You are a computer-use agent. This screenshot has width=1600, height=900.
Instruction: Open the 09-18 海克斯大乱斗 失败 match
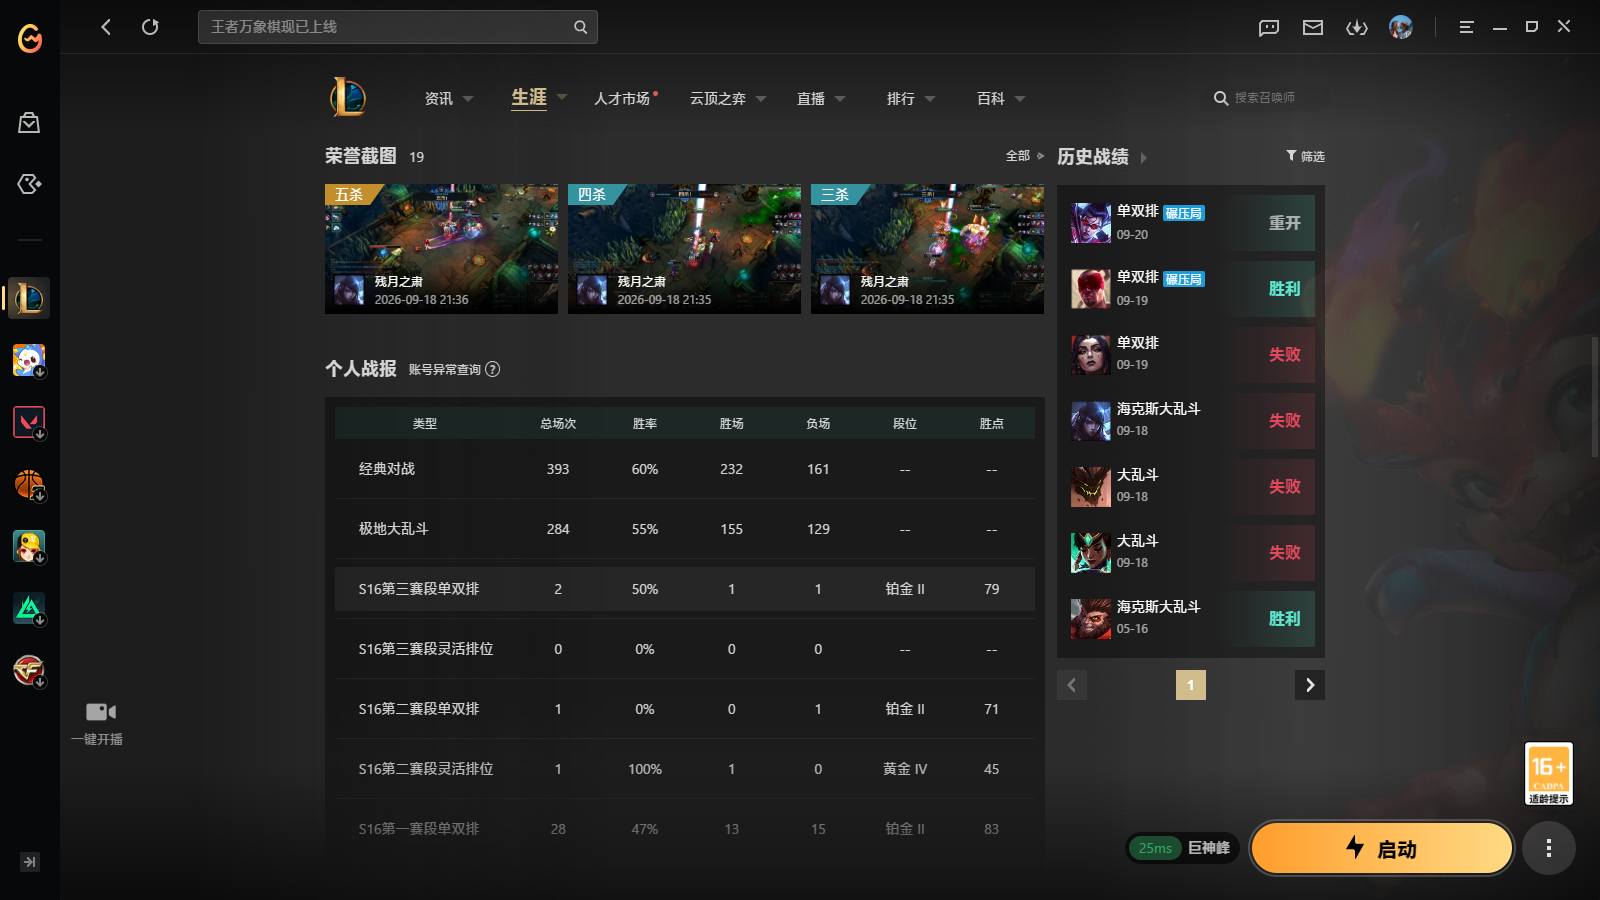click(1191, 421)
